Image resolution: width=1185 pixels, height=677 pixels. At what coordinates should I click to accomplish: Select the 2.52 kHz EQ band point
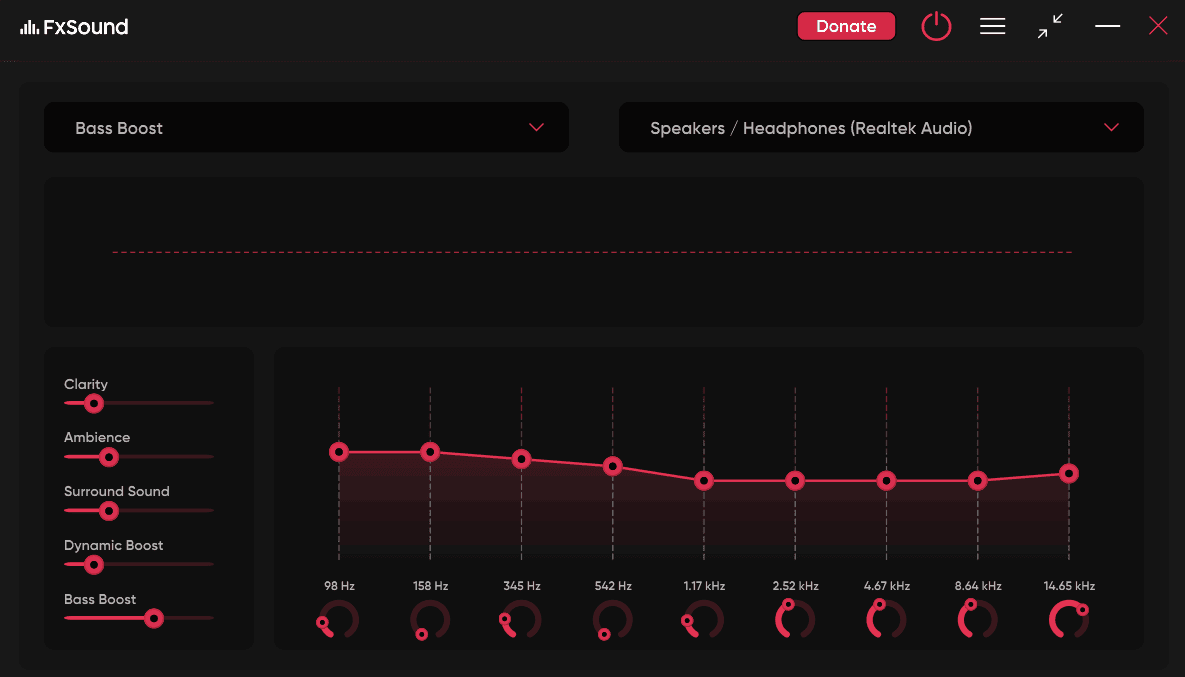pyautogui.click(x=795, y=481)
